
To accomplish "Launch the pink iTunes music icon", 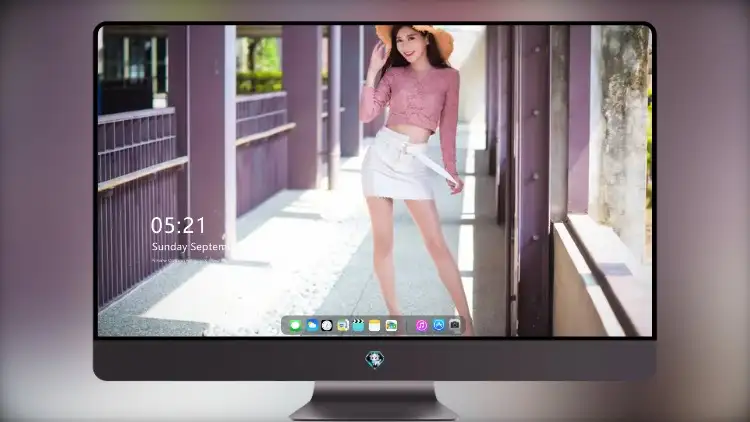I will click(x=421, y=326).
